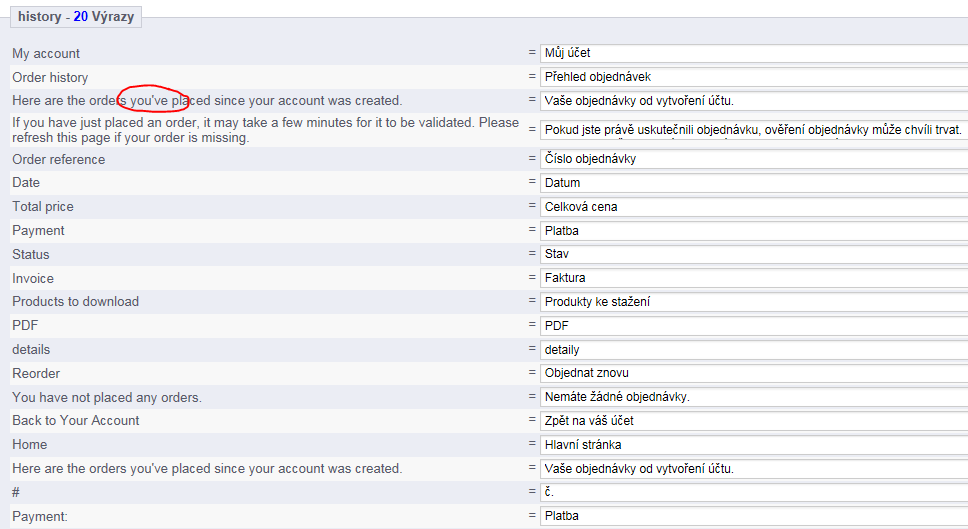
Task: Select the 'č.' field for the # label
Action: [x=752, y=492]
